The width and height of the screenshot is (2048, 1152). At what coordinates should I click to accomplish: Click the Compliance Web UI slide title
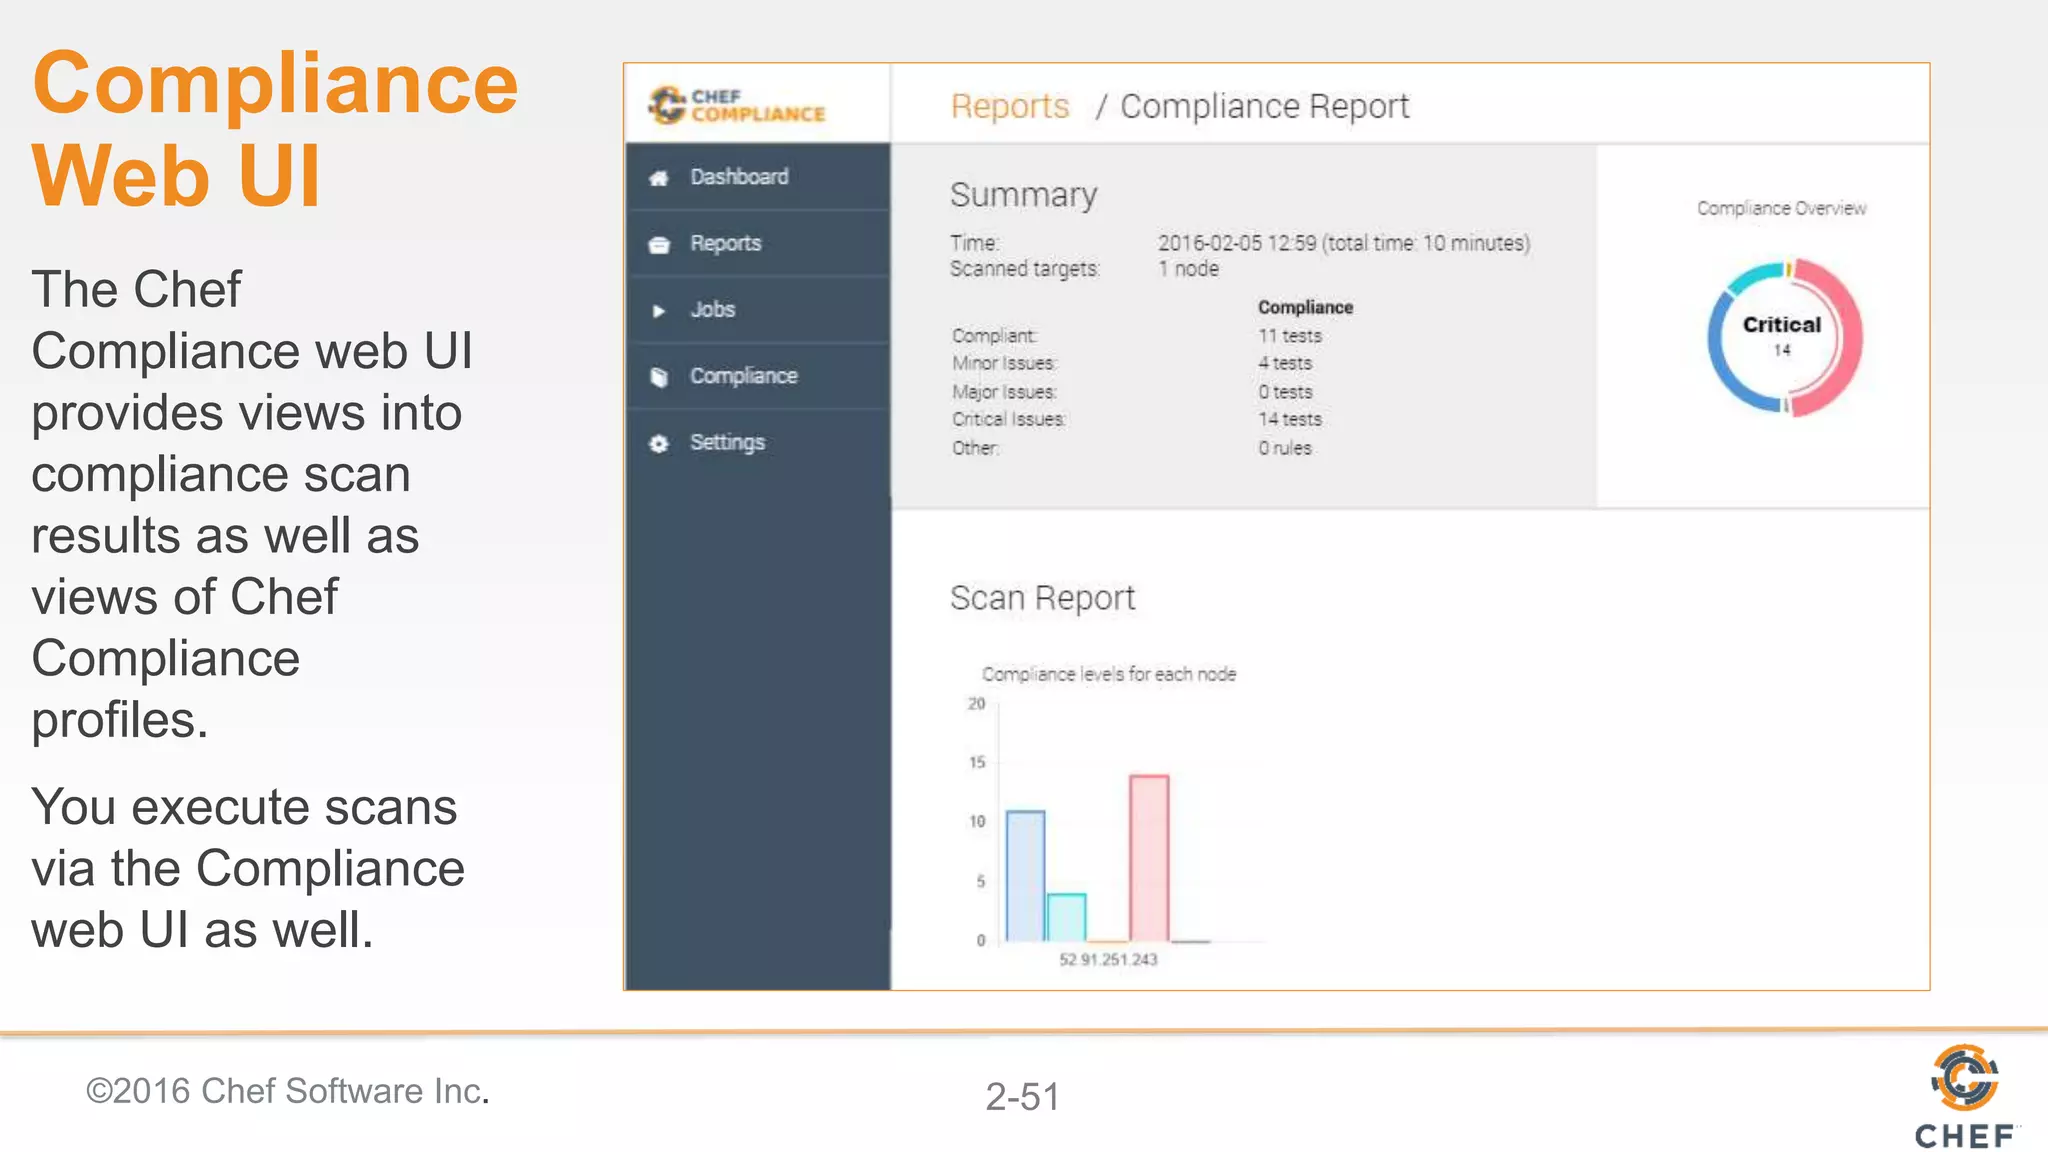[275, 129]
